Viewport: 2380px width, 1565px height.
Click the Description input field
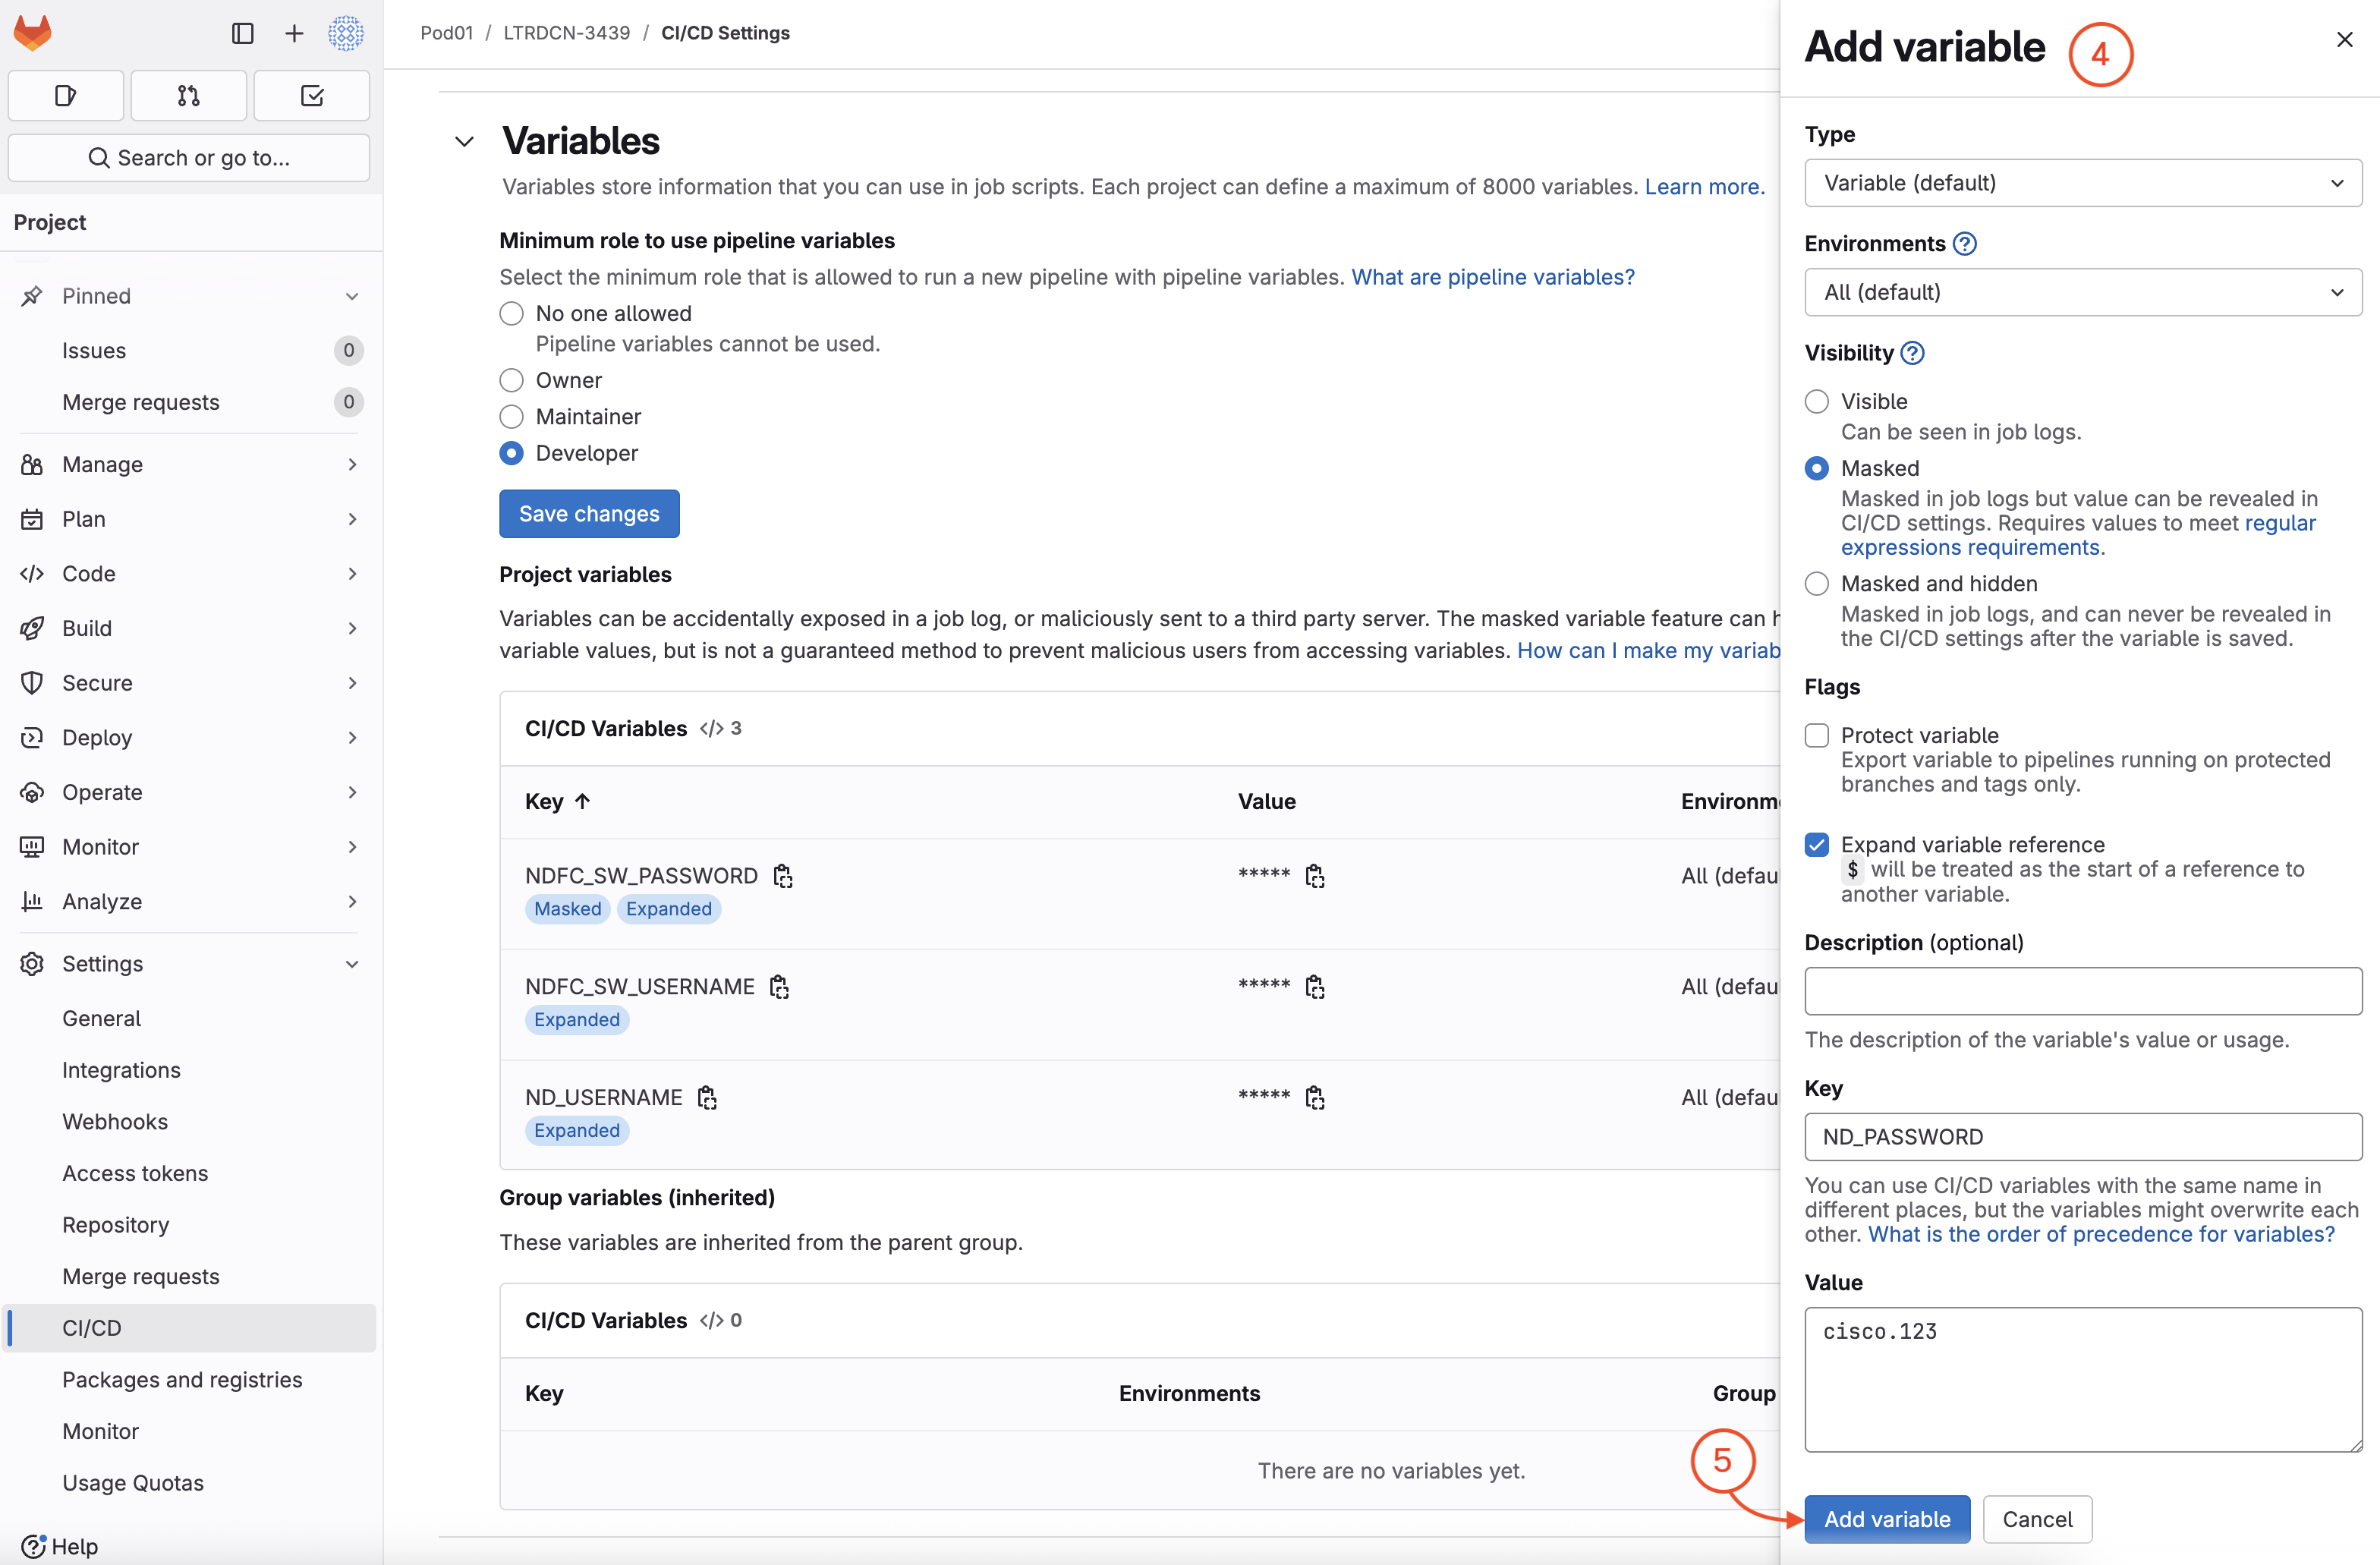pos(2082,991)
